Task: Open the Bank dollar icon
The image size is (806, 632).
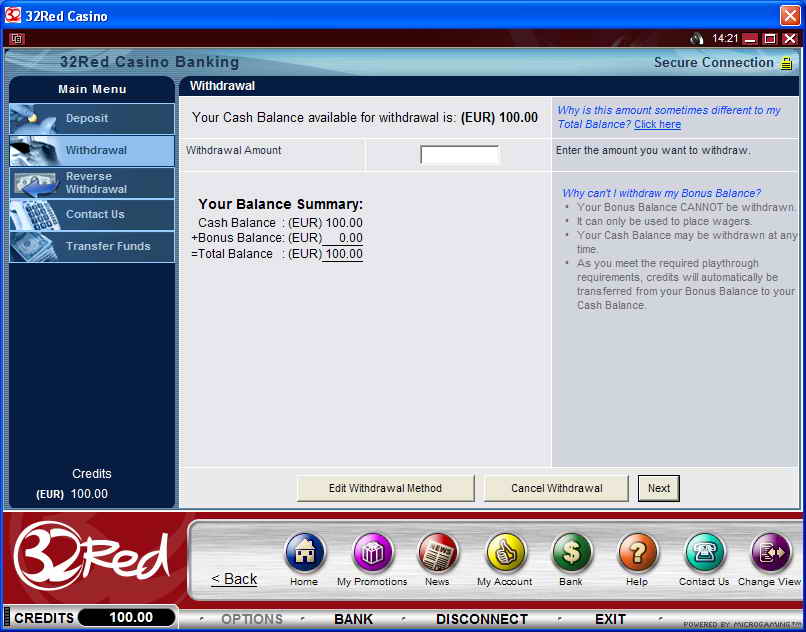Action: [571, 553]
